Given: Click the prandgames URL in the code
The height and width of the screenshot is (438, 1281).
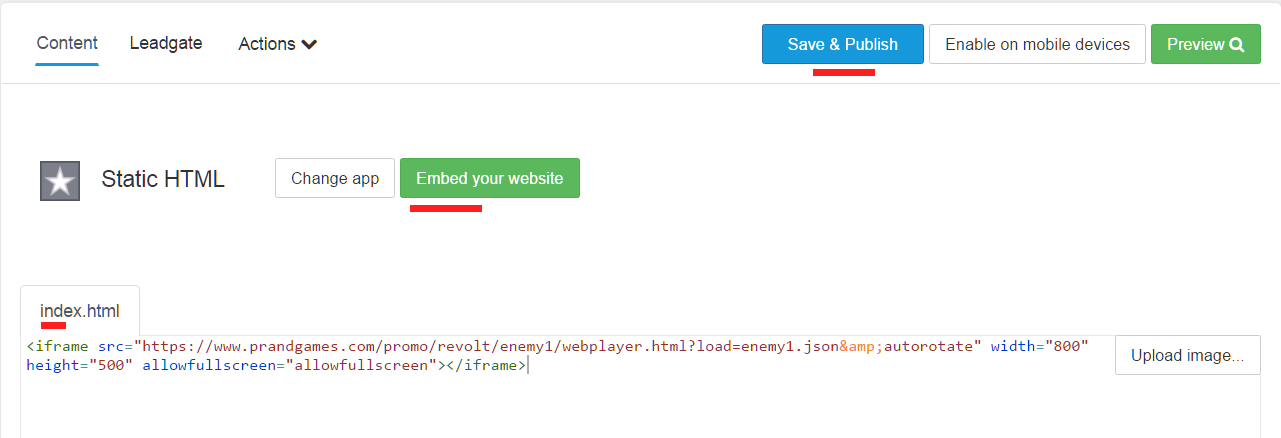Looking at the screenshot, I should point(400,346).
